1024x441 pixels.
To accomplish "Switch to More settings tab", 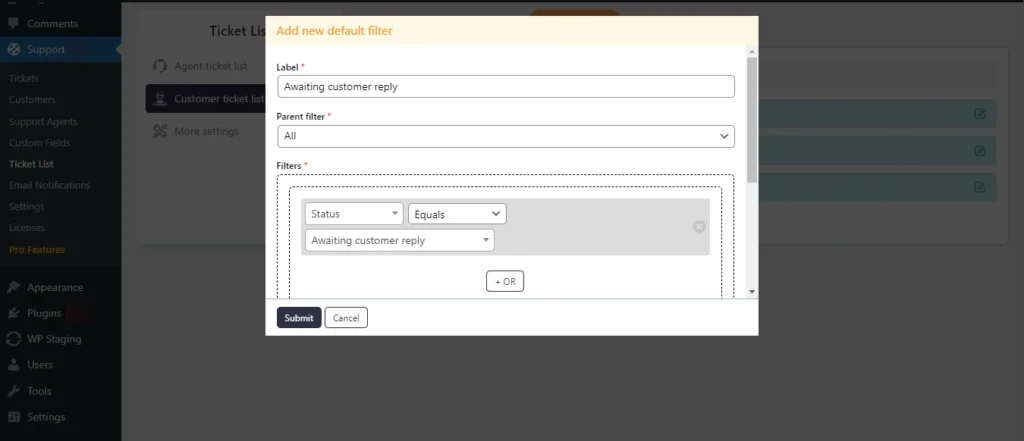I will 205,131.
